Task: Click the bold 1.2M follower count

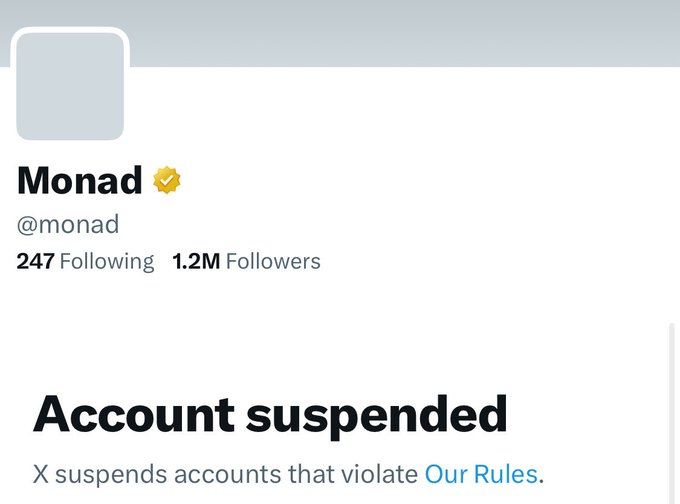Action: (196, 262)
